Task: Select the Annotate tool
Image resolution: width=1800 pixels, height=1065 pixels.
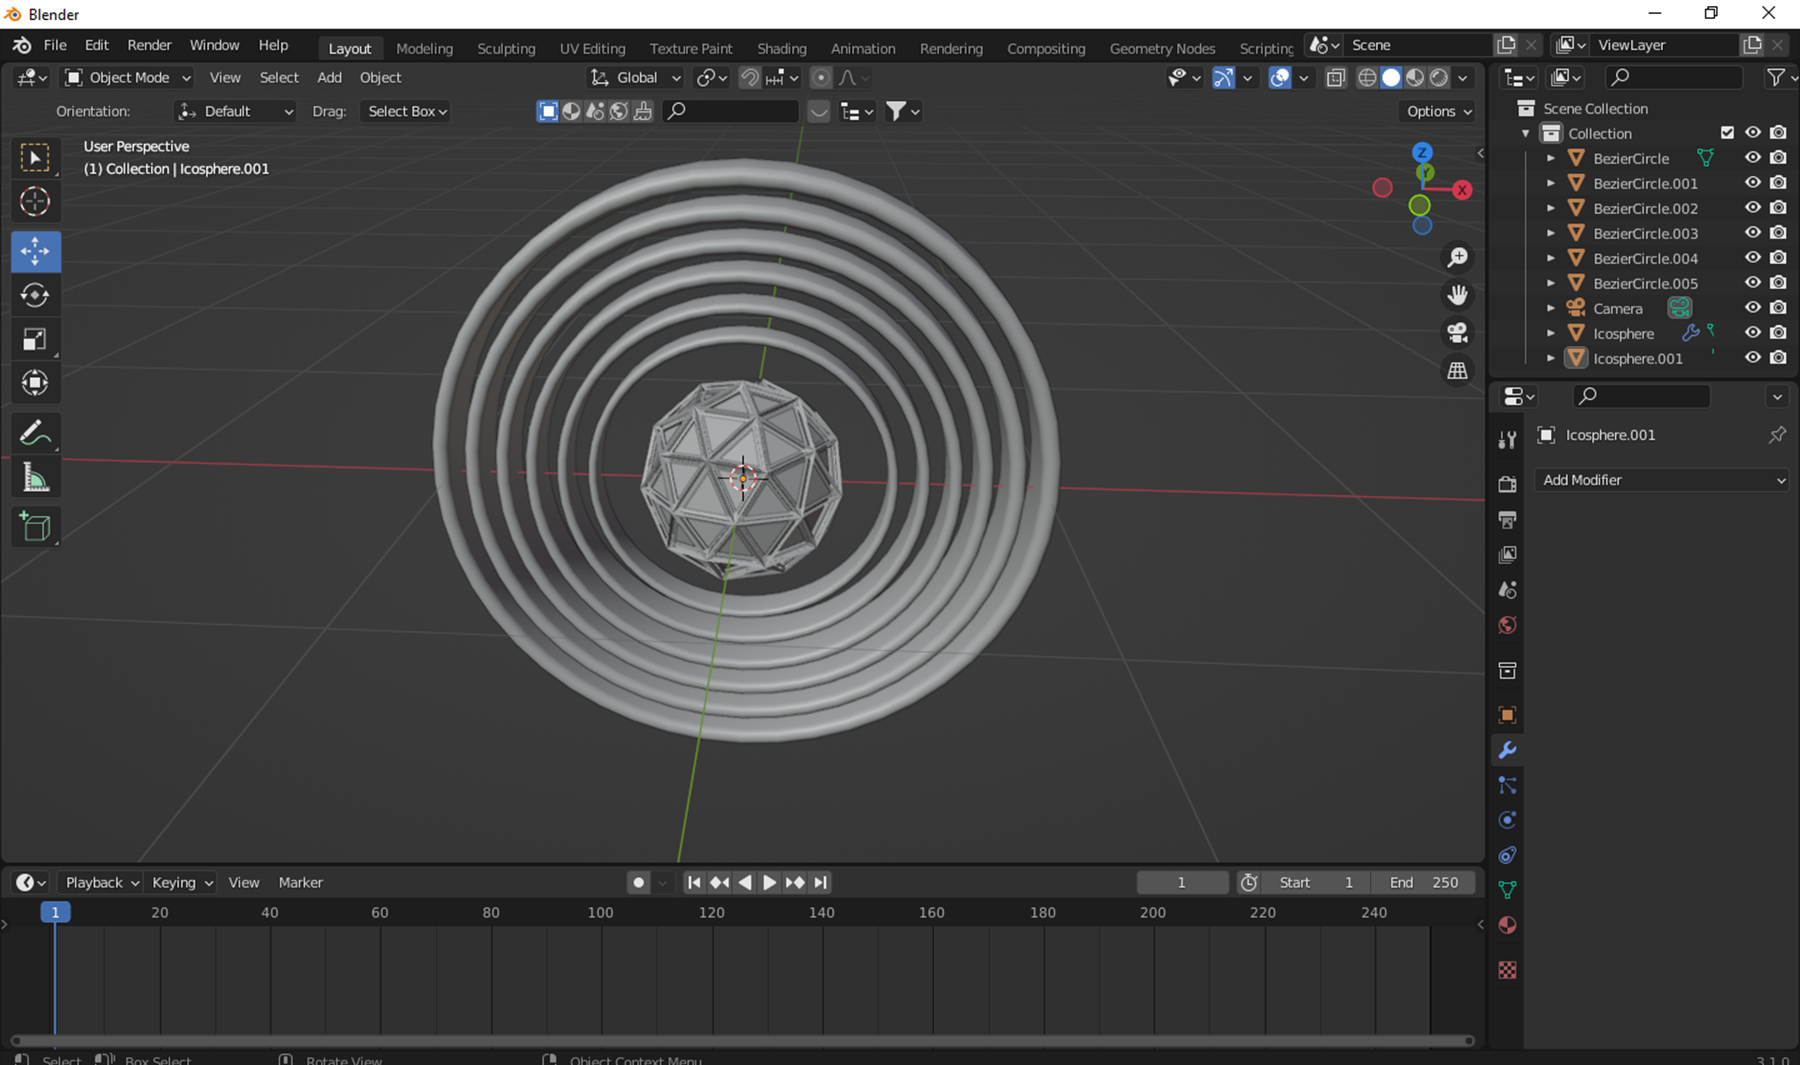Action: tap(35, 433)
